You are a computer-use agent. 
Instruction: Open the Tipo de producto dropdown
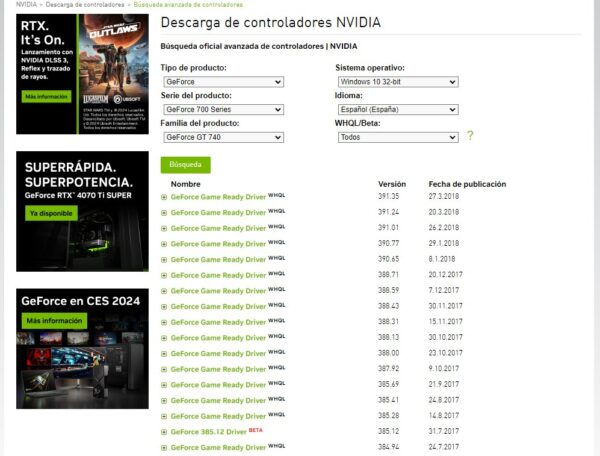tap(223, 82)
